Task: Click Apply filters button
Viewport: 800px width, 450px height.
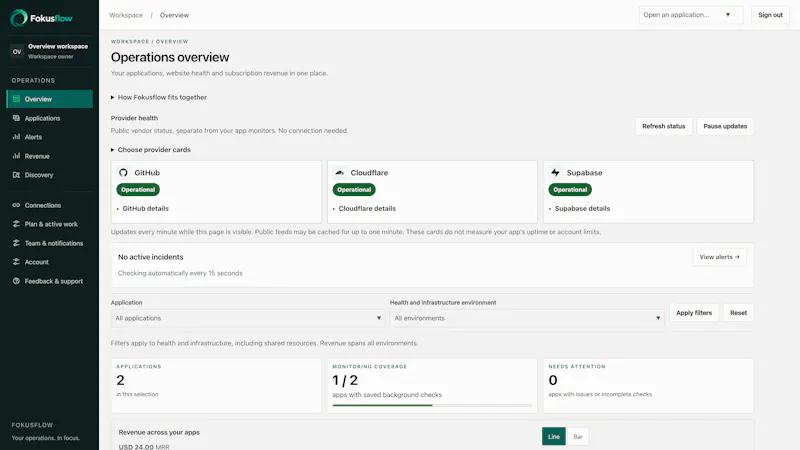Action: click(693, 313)
